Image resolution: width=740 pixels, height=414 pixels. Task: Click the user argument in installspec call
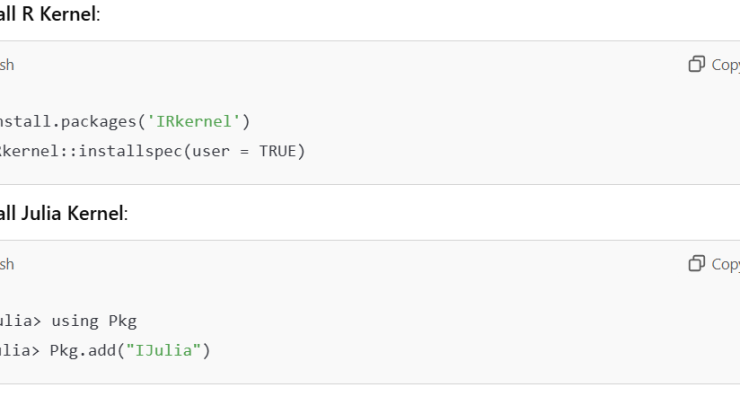click(211, 152)
